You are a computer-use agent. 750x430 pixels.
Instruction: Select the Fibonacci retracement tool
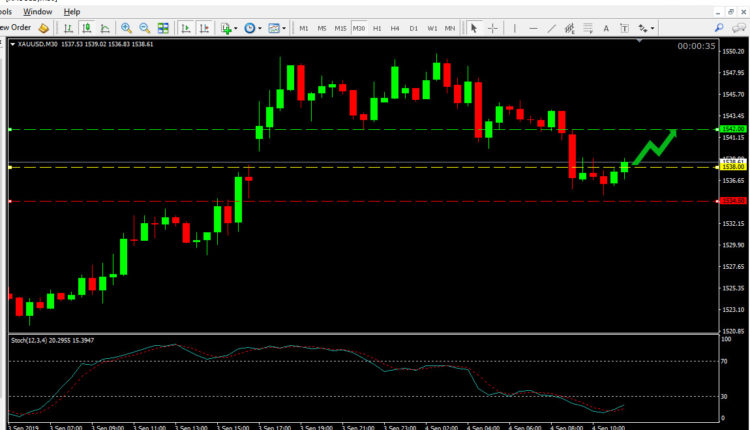click(587, 28)
